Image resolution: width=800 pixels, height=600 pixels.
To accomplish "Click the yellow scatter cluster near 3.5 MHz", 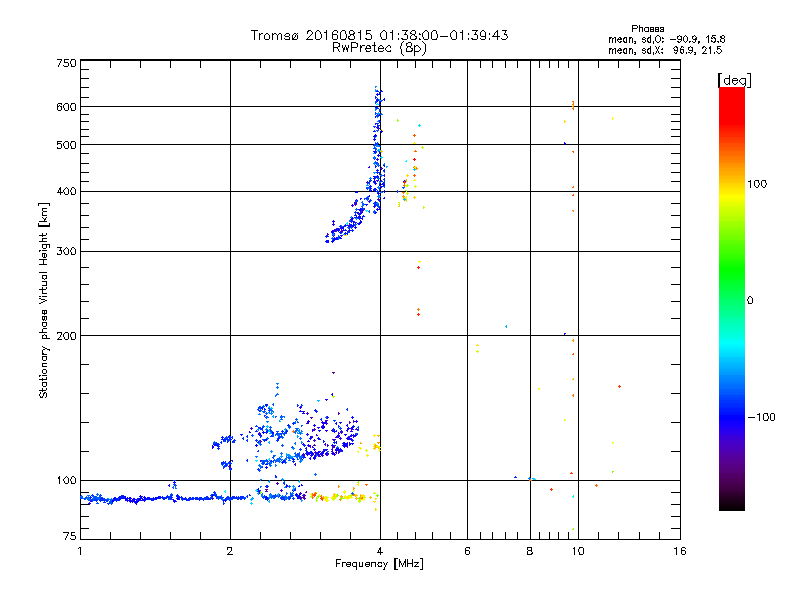I will pyautogui.click(x=344, y=496).
